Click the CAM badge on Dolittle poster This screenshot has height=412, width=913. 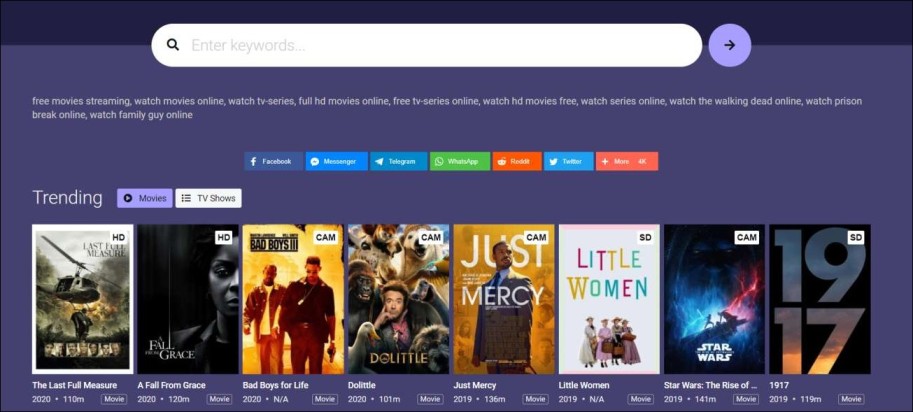coord(430,237)
